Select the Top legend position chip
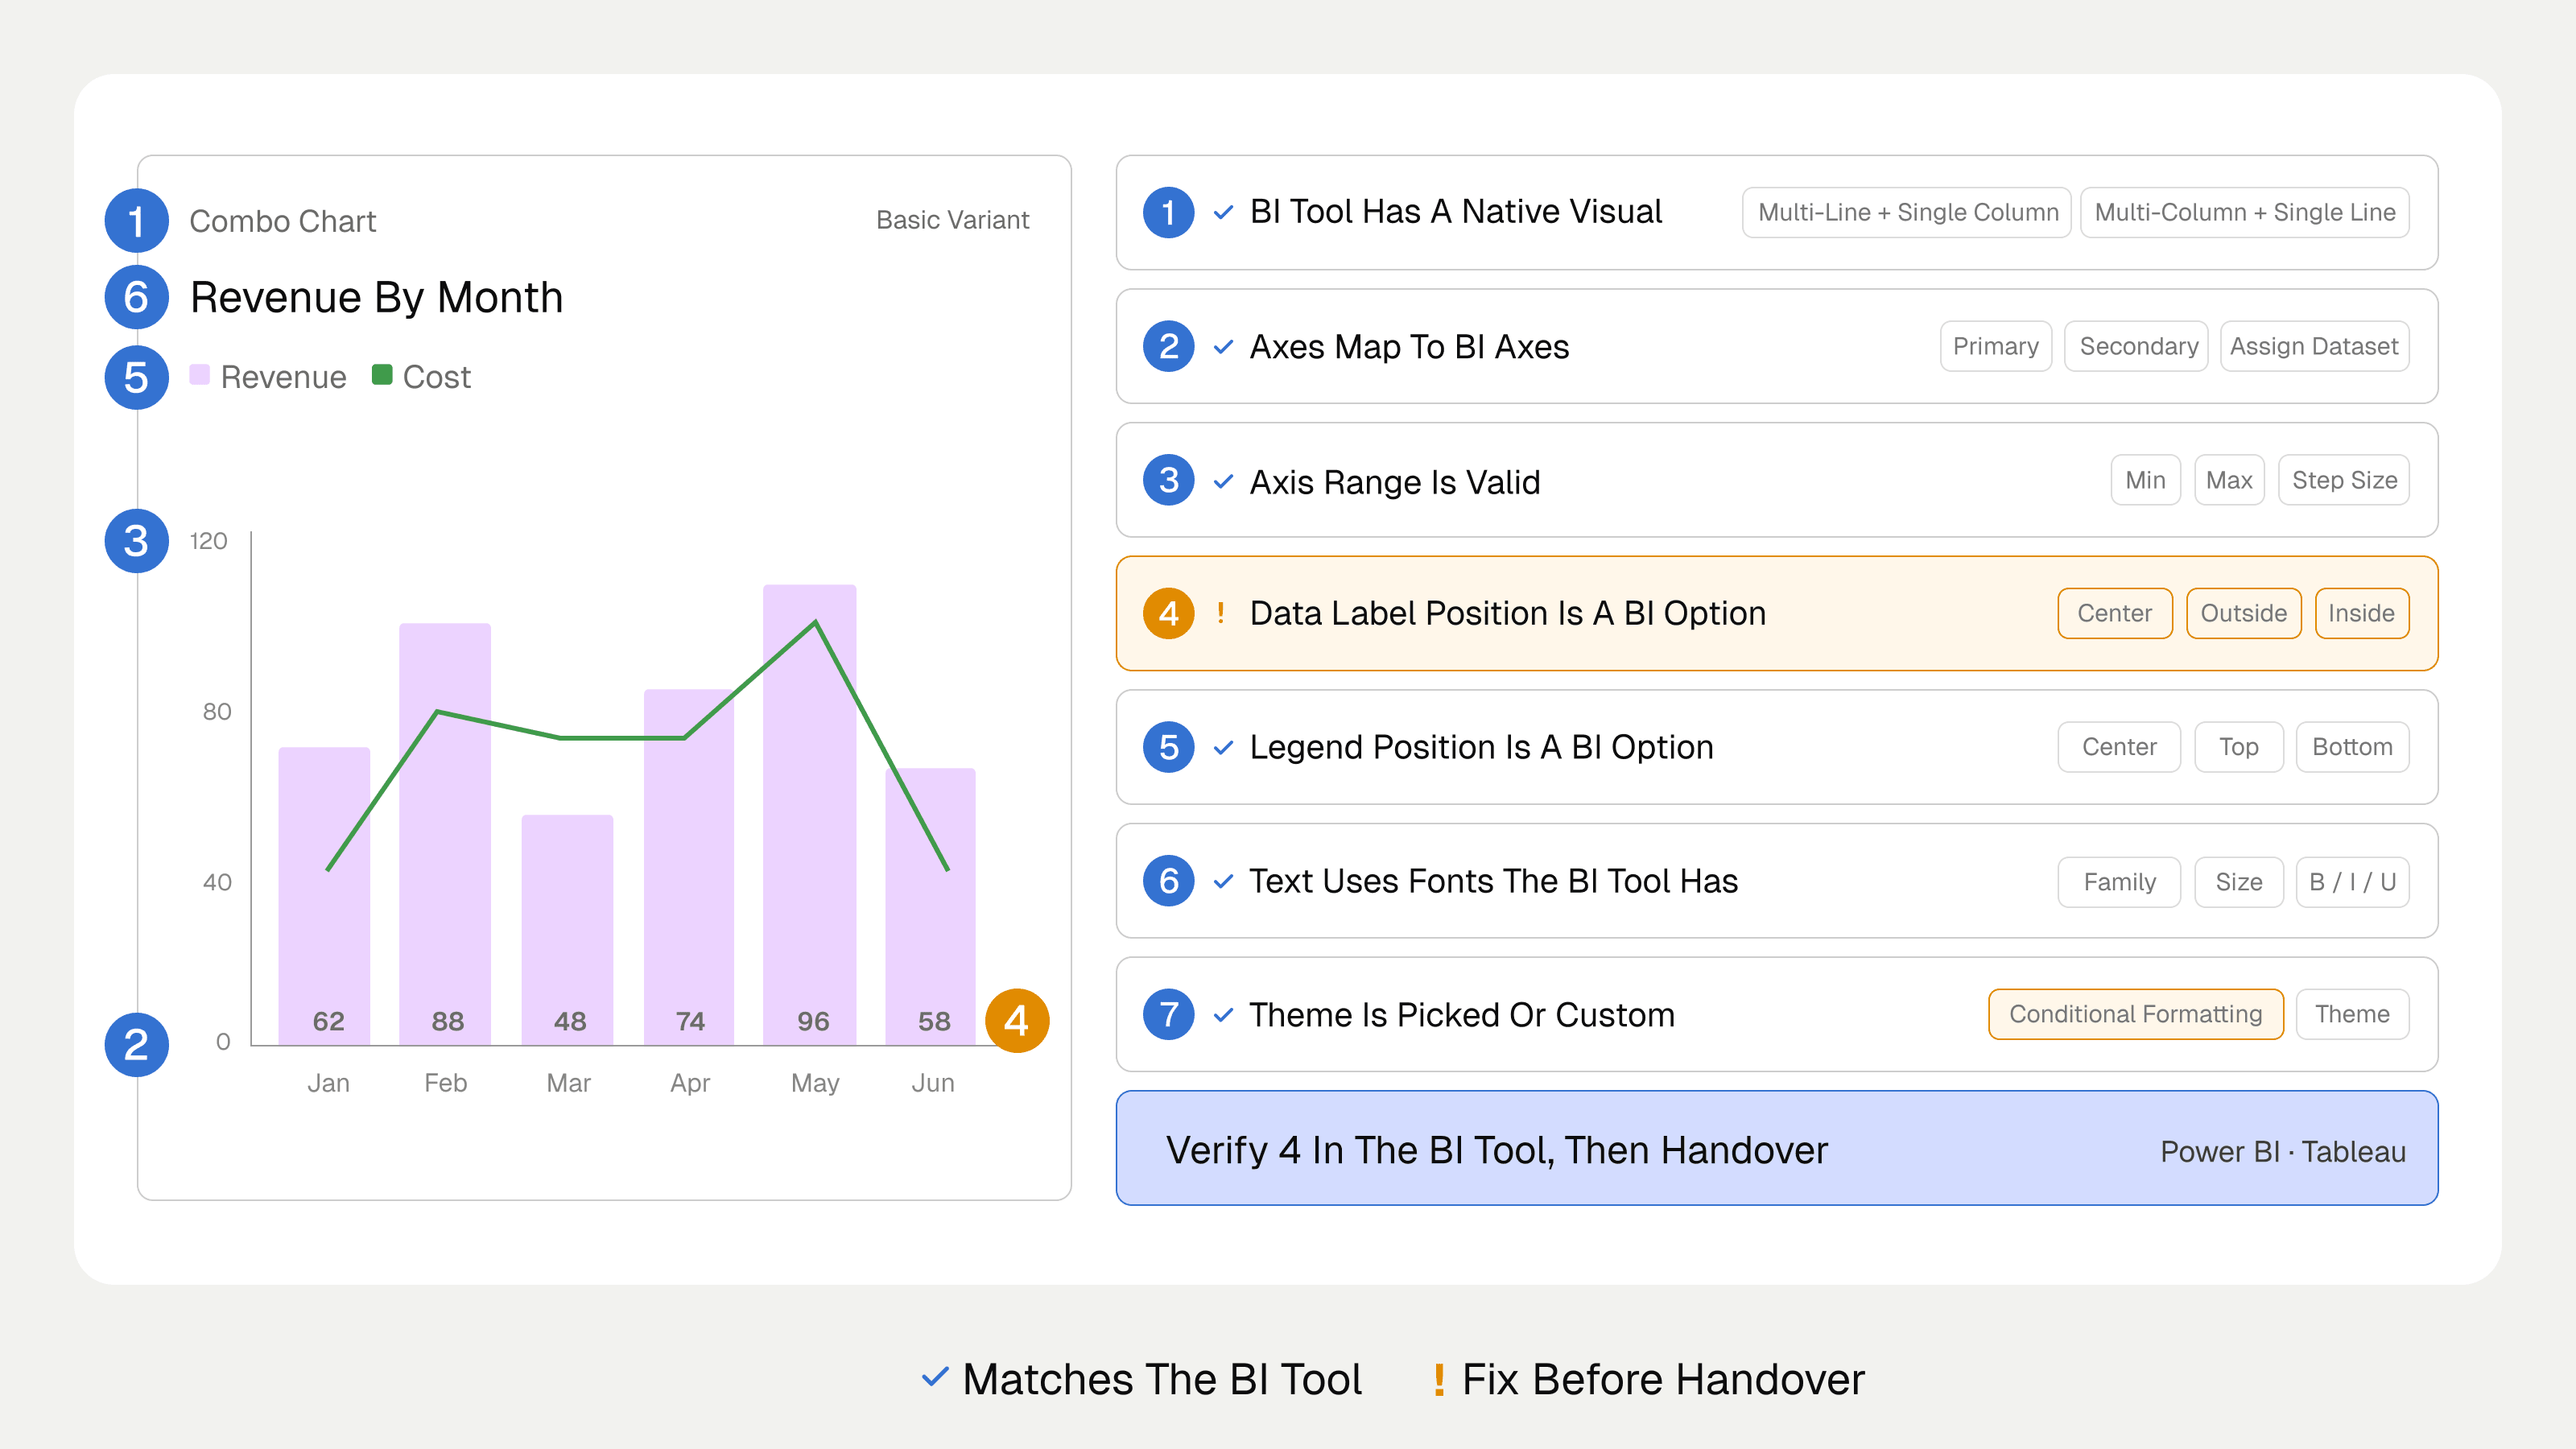The width and height of the screenshot is (2576, 1449). point(2239,747)
